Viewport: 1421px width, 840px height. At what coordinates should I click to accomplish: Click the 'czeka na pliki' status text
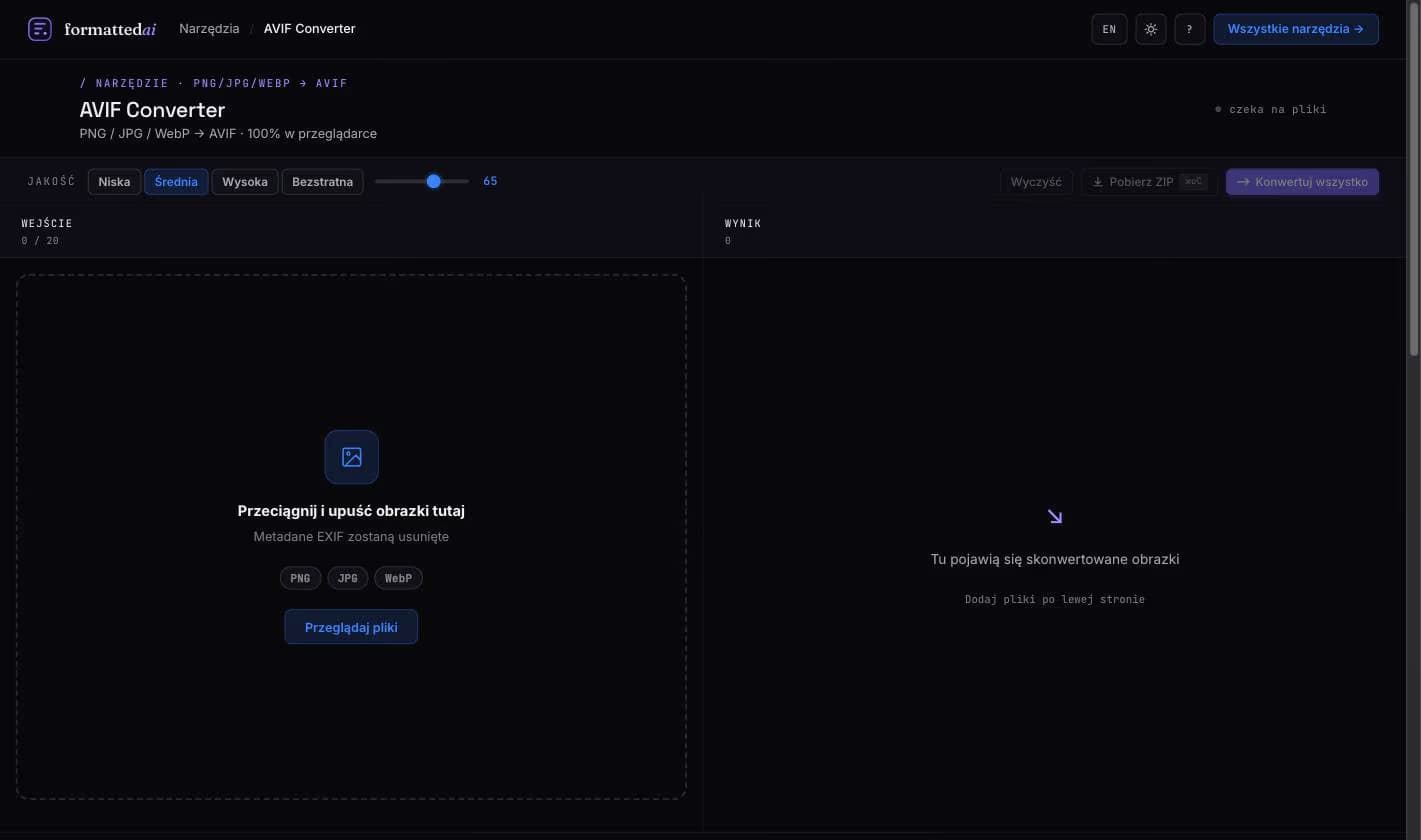tap(1277, 109)
